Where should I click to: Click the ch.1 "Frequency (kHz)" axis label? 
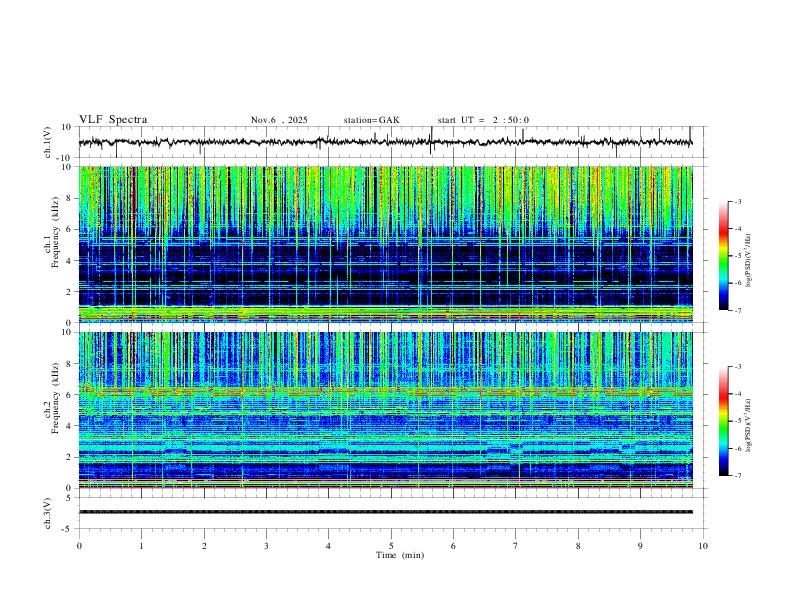pyautogui.click(x=55, y=234)
